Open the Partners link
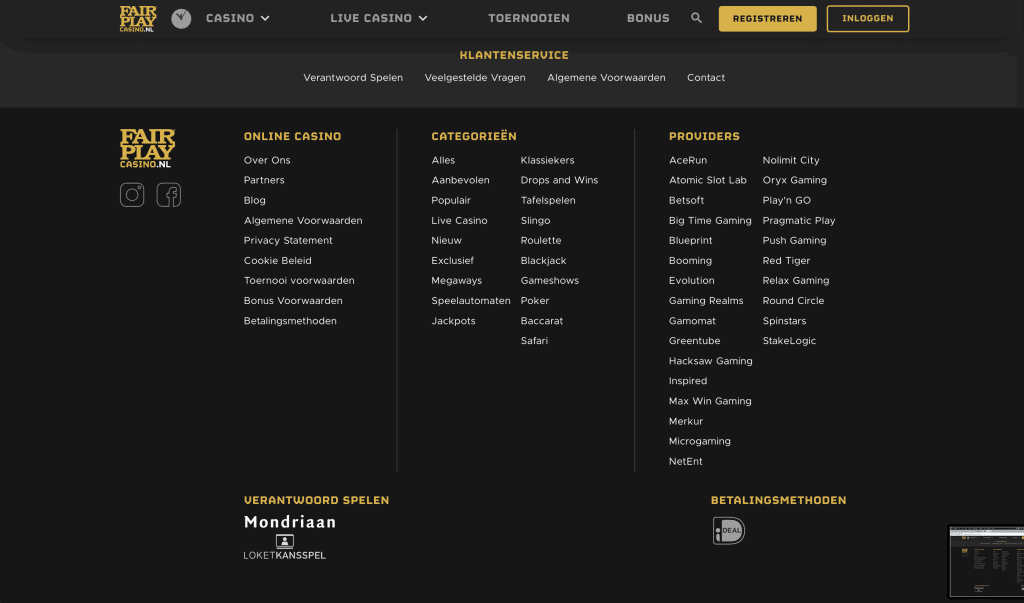This screenshot has height=603, width=1024. [264, 180]
